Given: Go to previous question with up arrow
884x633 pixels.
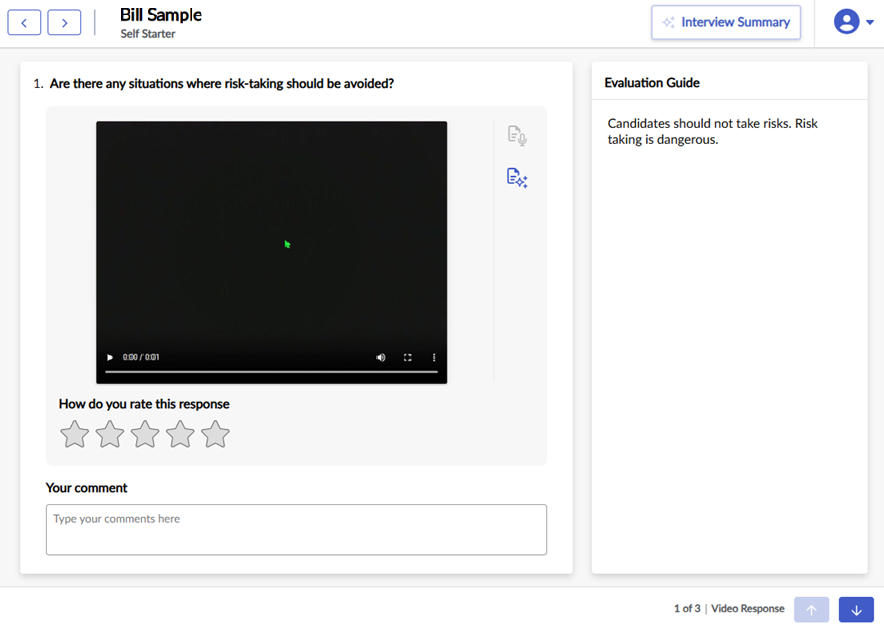Looking at the screenshot, I should (x=811, y=610).
